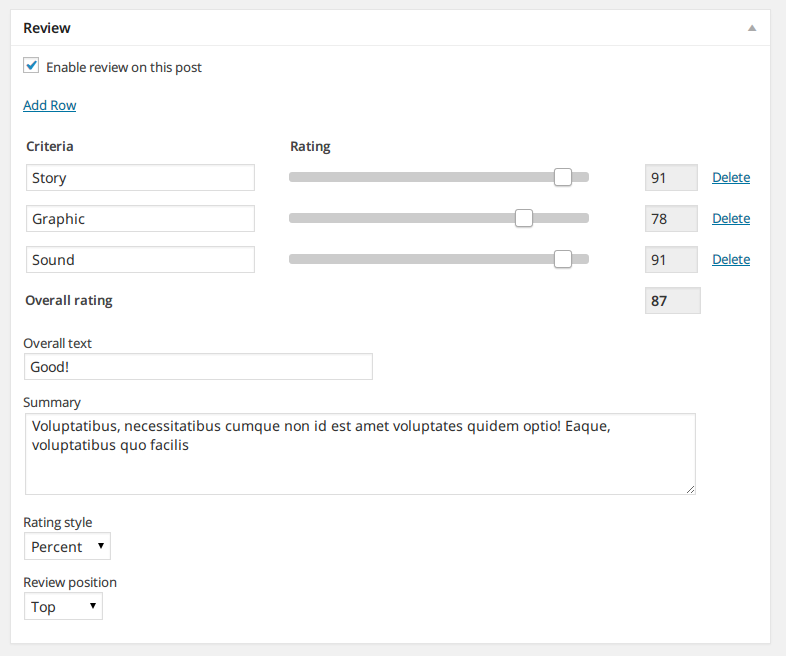Click the Graphic rating value 78 box

[x=671, y=219]
